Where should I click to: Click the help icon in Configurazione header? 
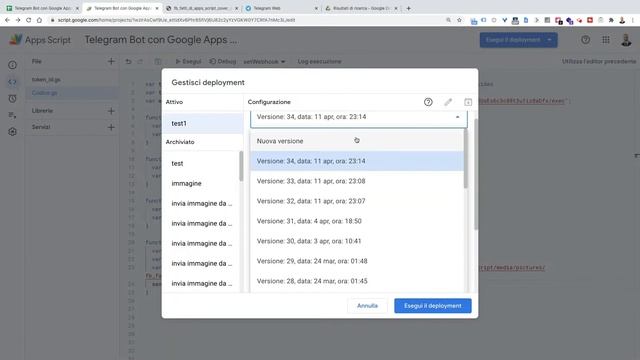[428, 102]
